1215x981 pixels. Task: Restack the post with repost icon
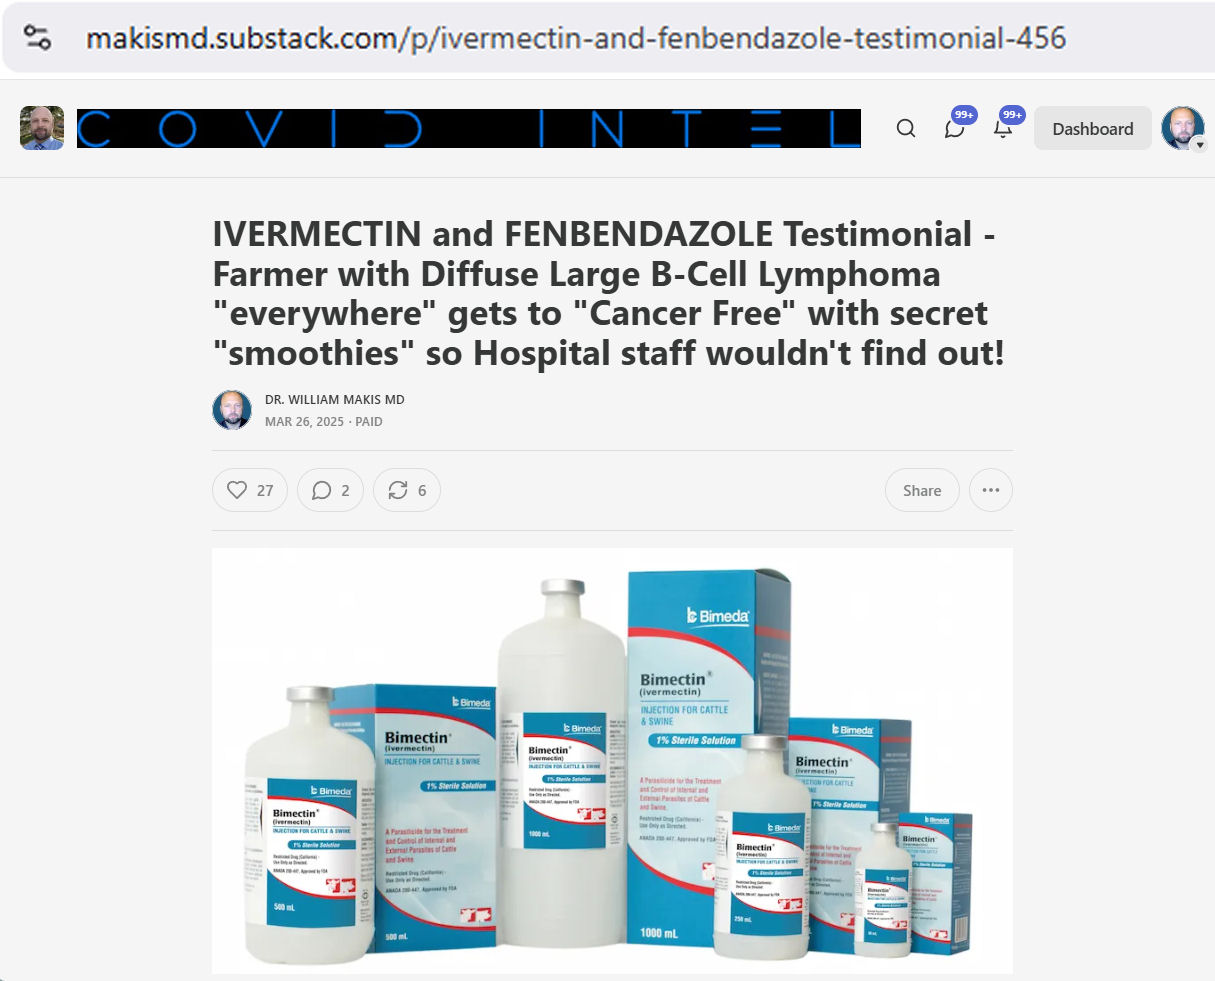[407, 490]
